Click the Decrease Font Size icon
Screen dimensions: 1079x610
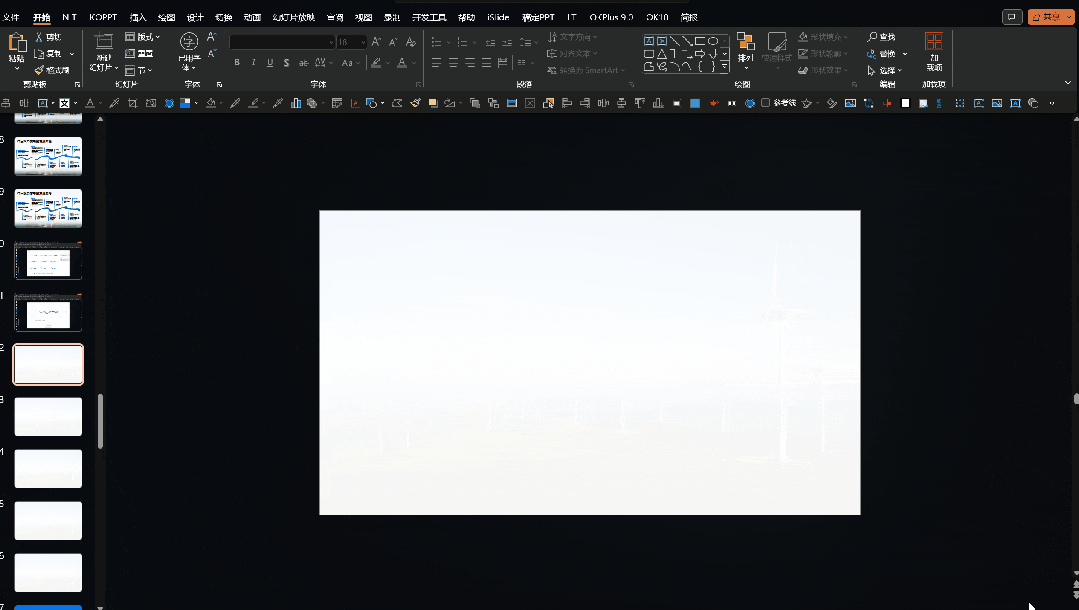coord(393,42)
